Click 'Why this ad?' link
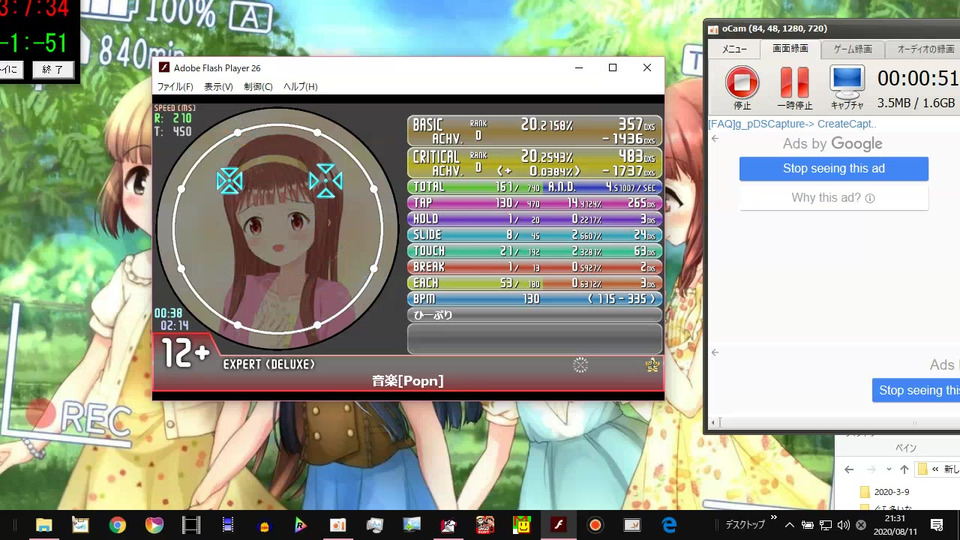Viewport: 960px width, 540px height. point(833,198)
